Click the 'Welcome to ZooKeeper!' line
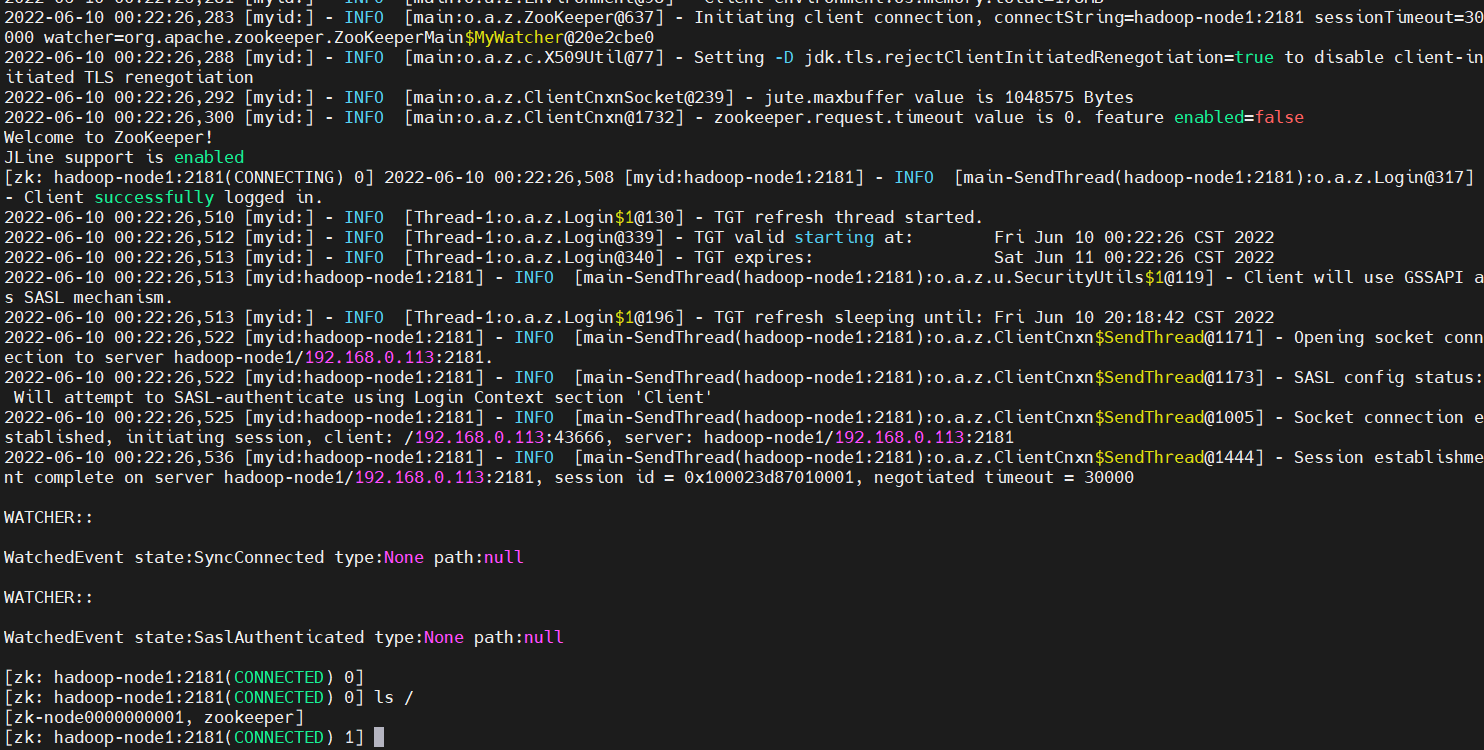This screenshot has height=750, width=1484. pos(109,137)
